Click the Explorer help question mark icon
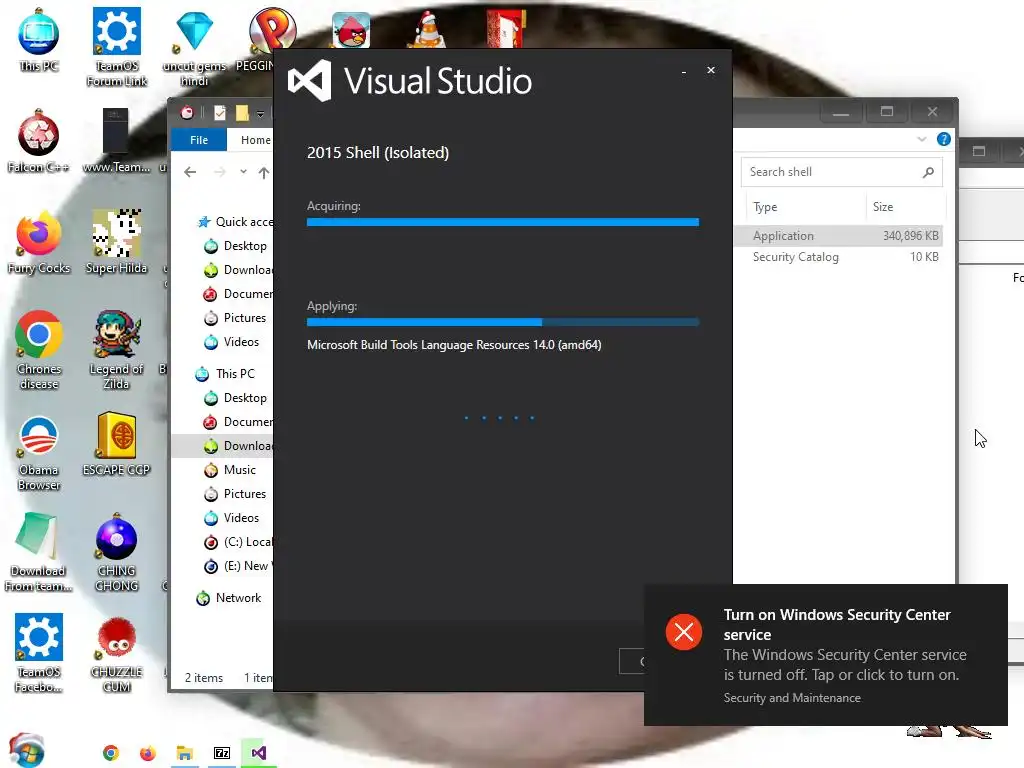The image size is (1024, 768). pyautogui.click(x=944, y=139)
